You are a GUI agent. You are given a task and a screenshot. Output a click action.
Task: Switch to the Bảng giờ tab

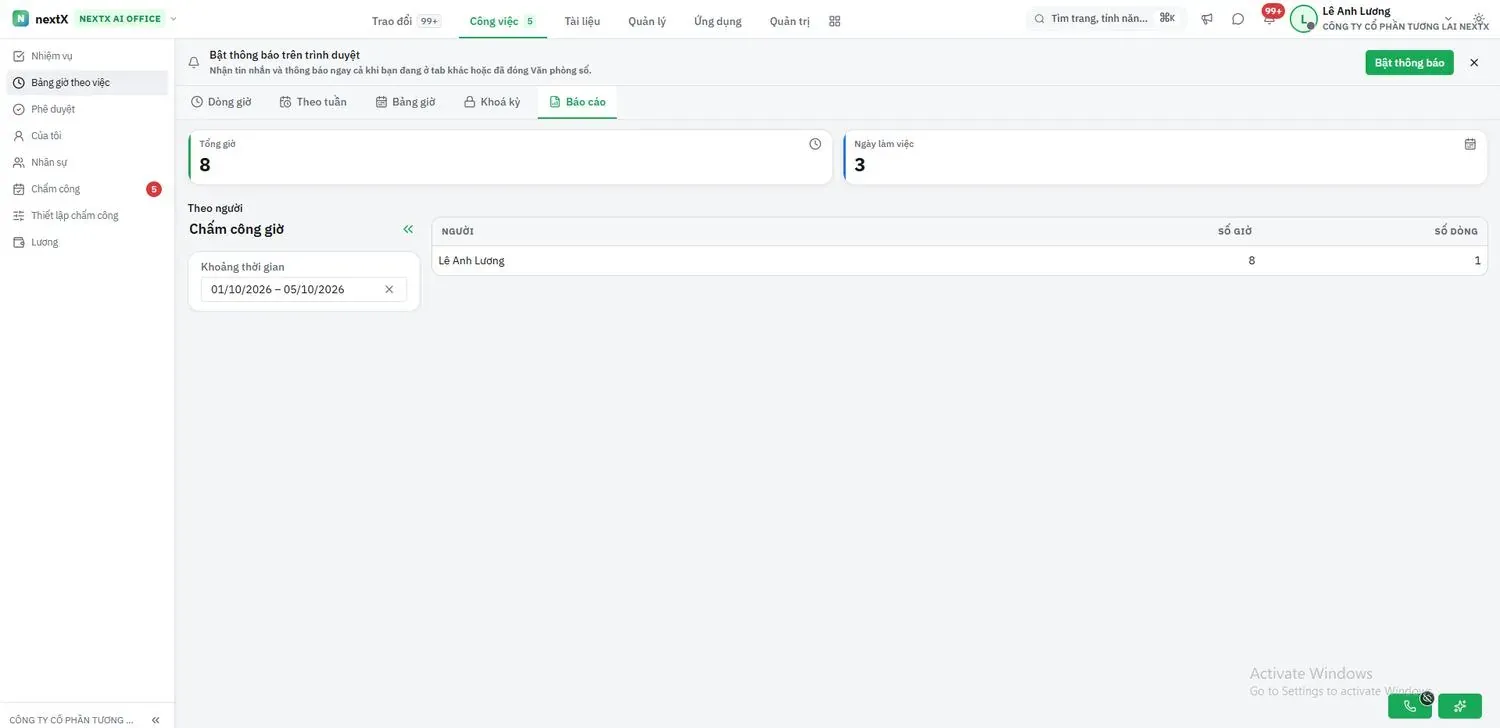406,102
